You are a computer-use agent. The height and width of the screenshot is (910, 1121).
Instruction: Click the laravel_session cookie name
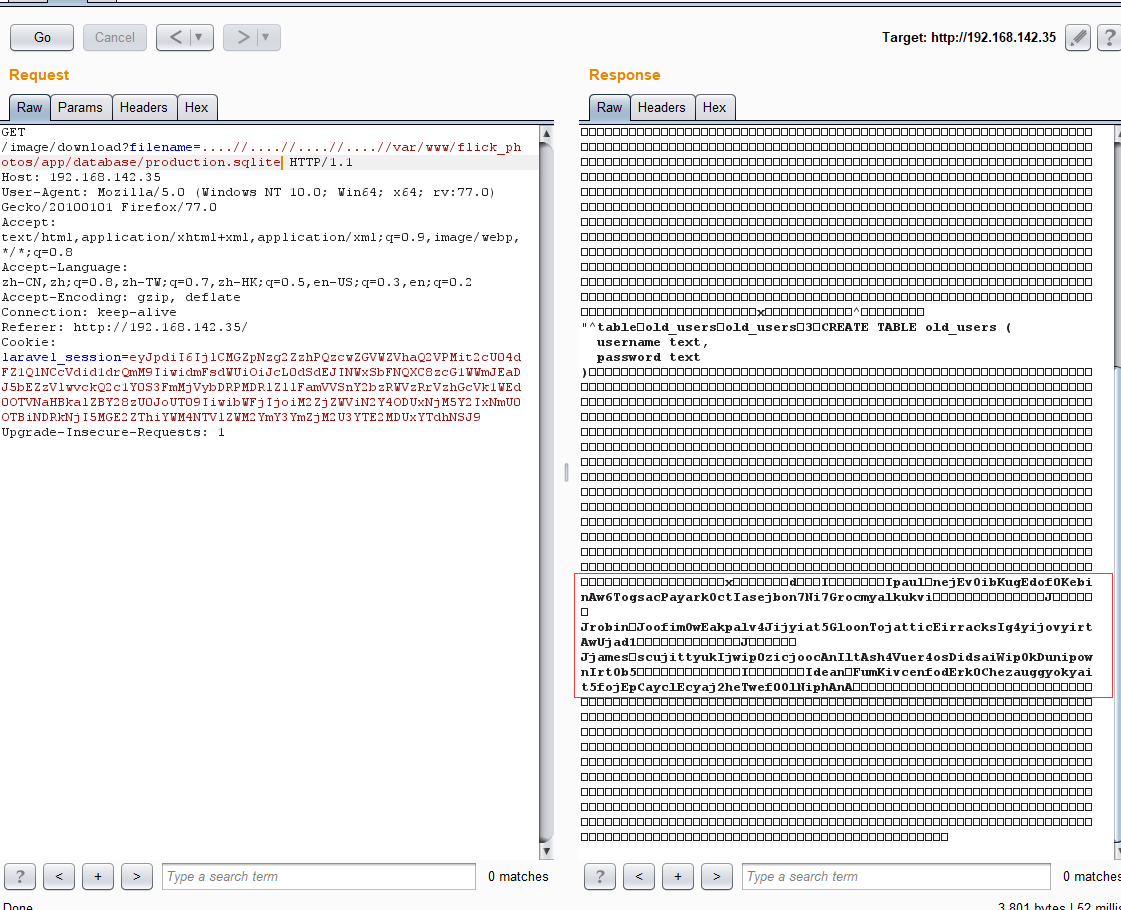click(x=61, y=357)
